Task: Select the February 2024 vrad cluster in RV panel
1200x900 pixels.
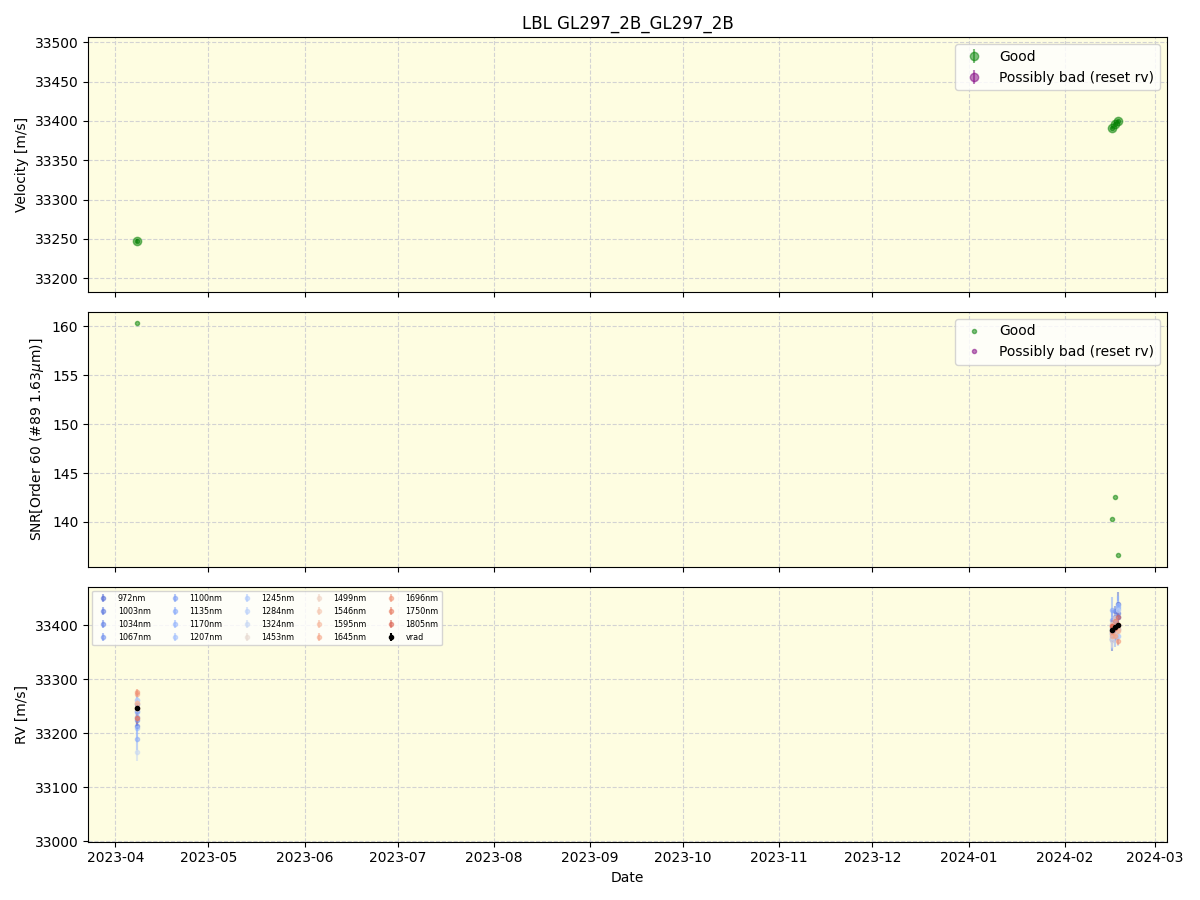Action: click(1115, 628)
